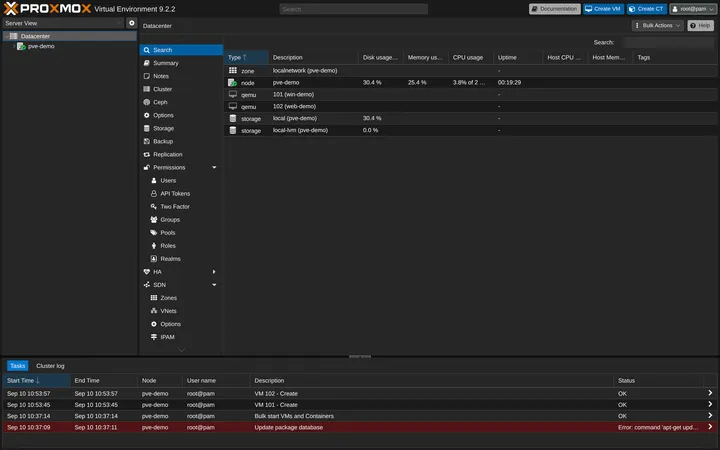Open the Server View gear settings icon
The image size is (720, 450).
pyautogui.click(x=132, y=23)
